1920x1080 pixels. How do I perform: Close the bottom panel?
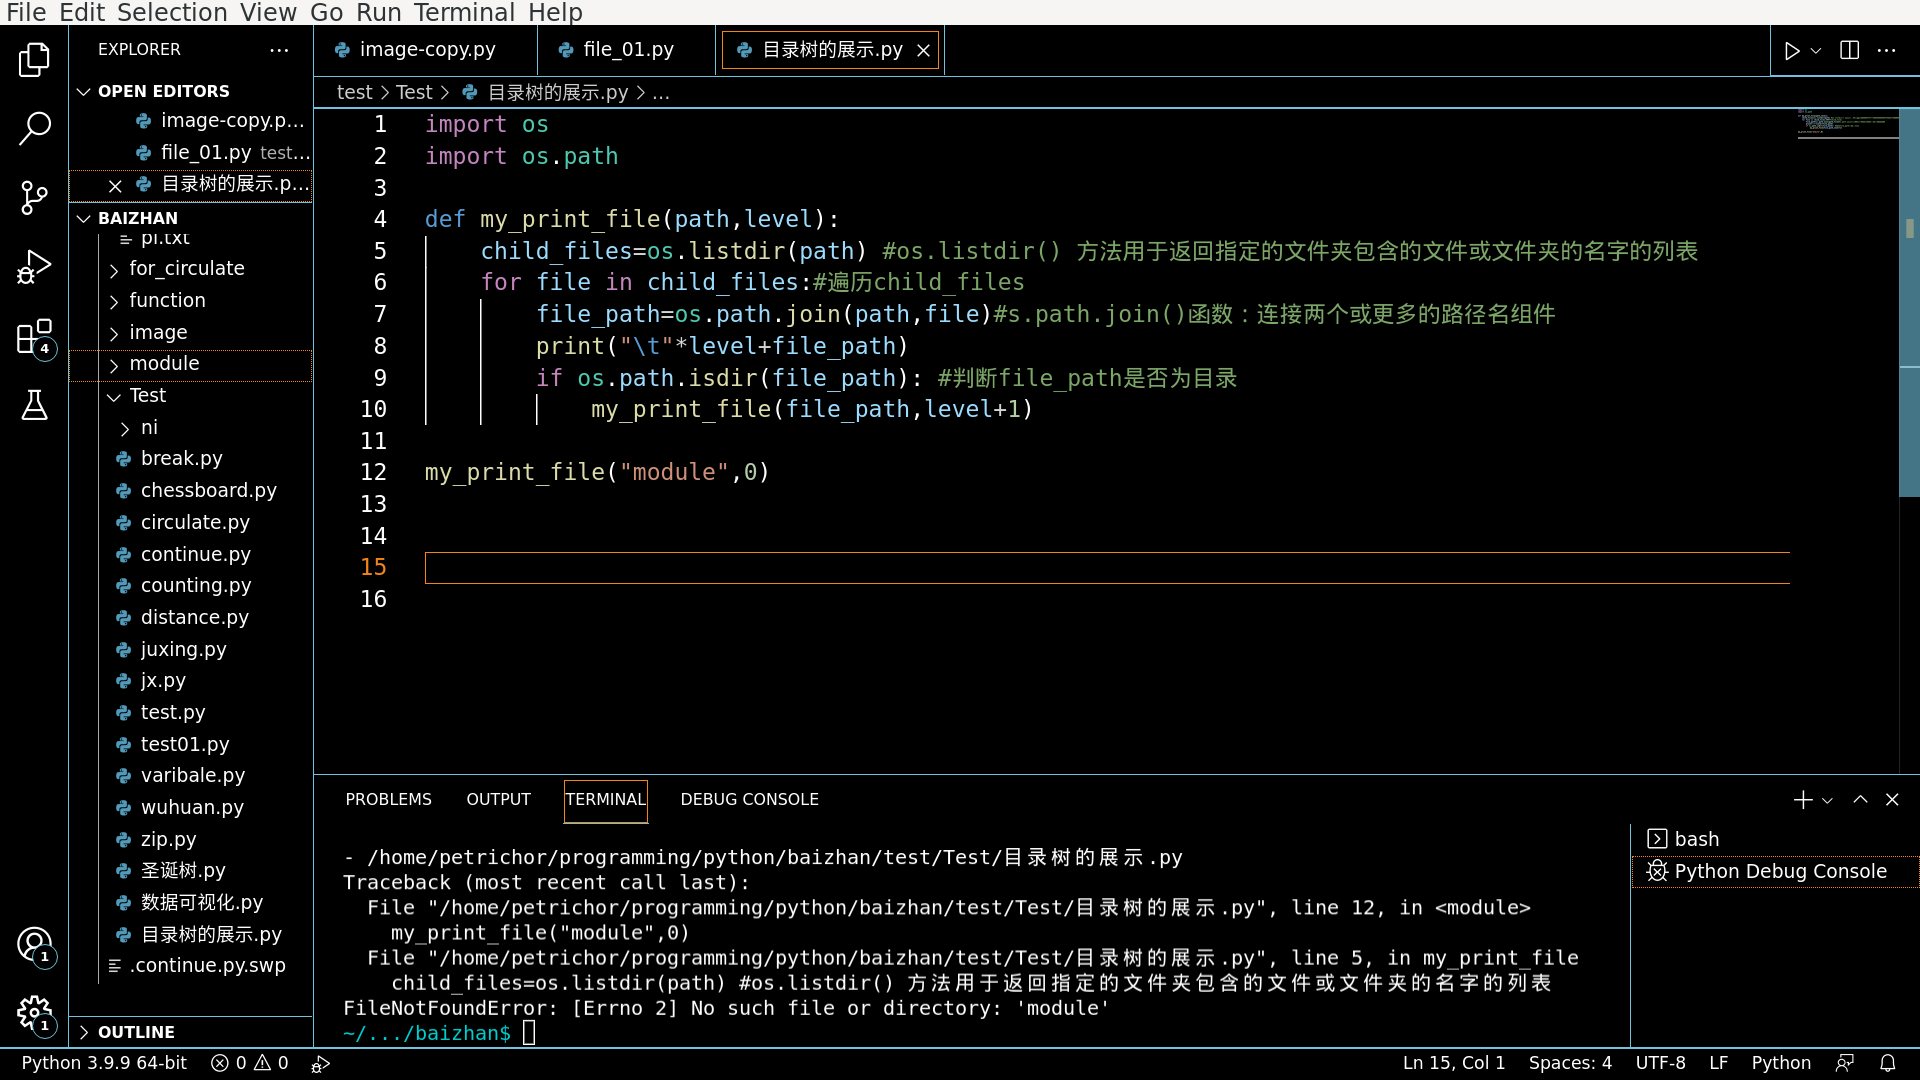(1892, 799)
